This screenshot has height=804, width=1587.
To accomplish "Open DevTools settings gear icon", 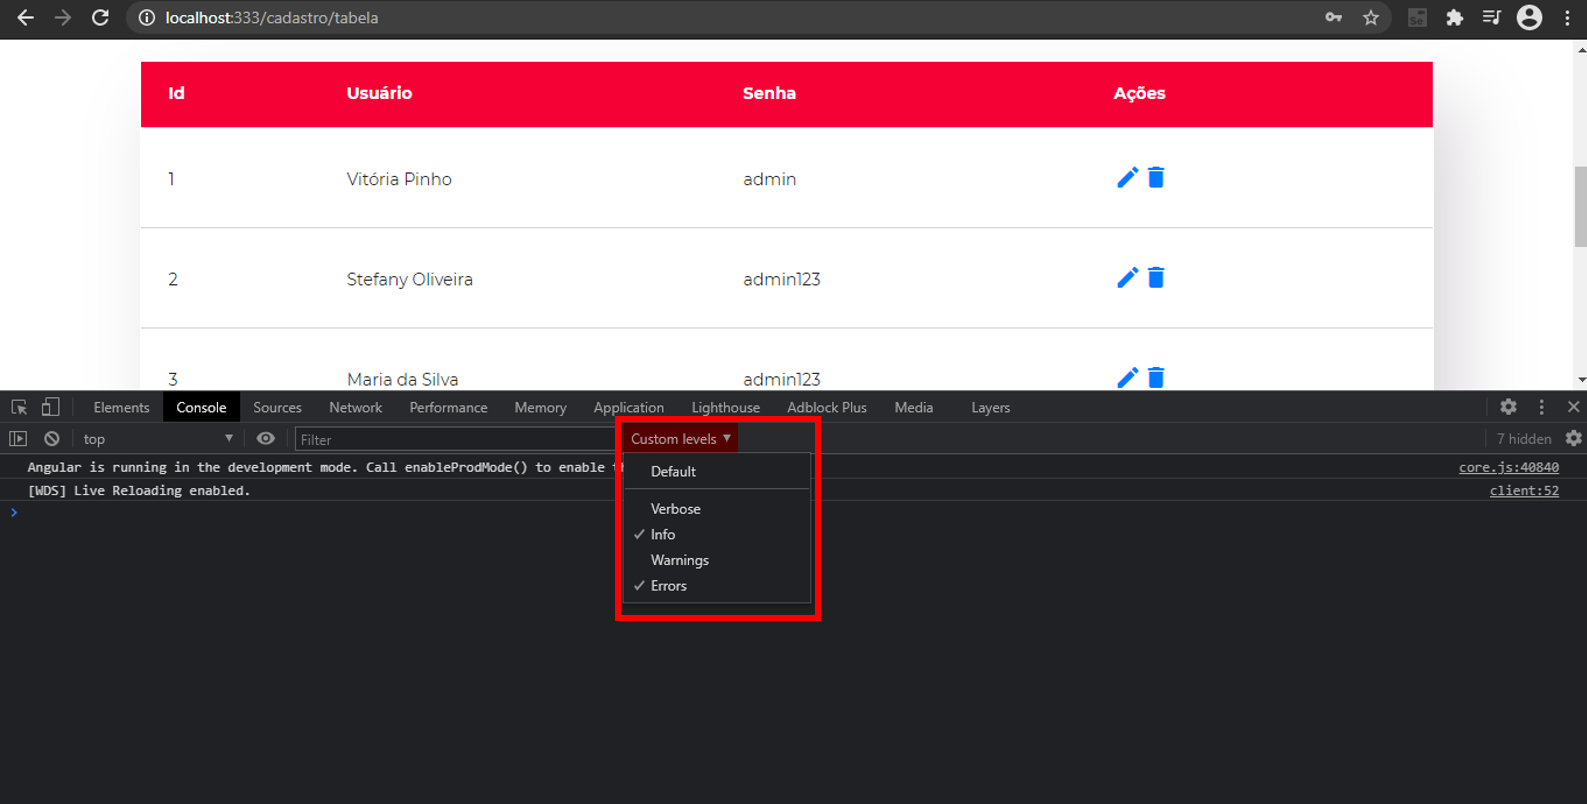I will pos(1508,407).
